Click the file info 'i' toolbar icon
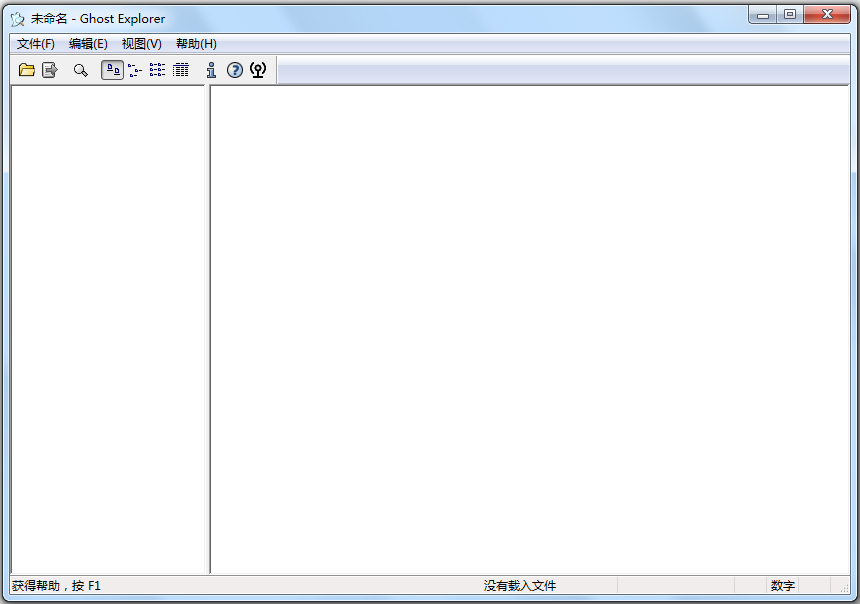 pos(211,70)
